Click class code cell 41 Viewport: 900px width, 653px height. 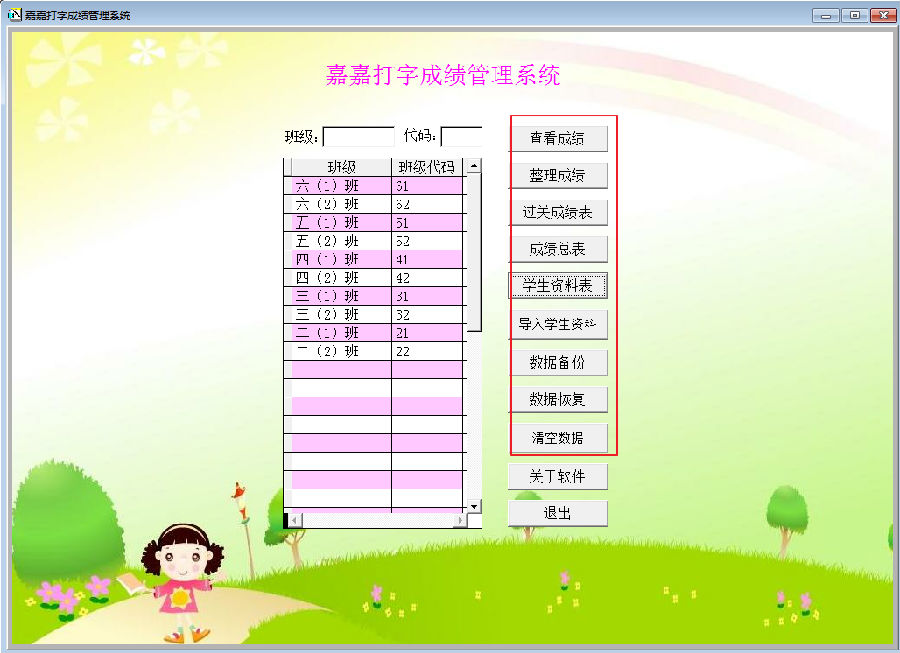pos(427,259)
